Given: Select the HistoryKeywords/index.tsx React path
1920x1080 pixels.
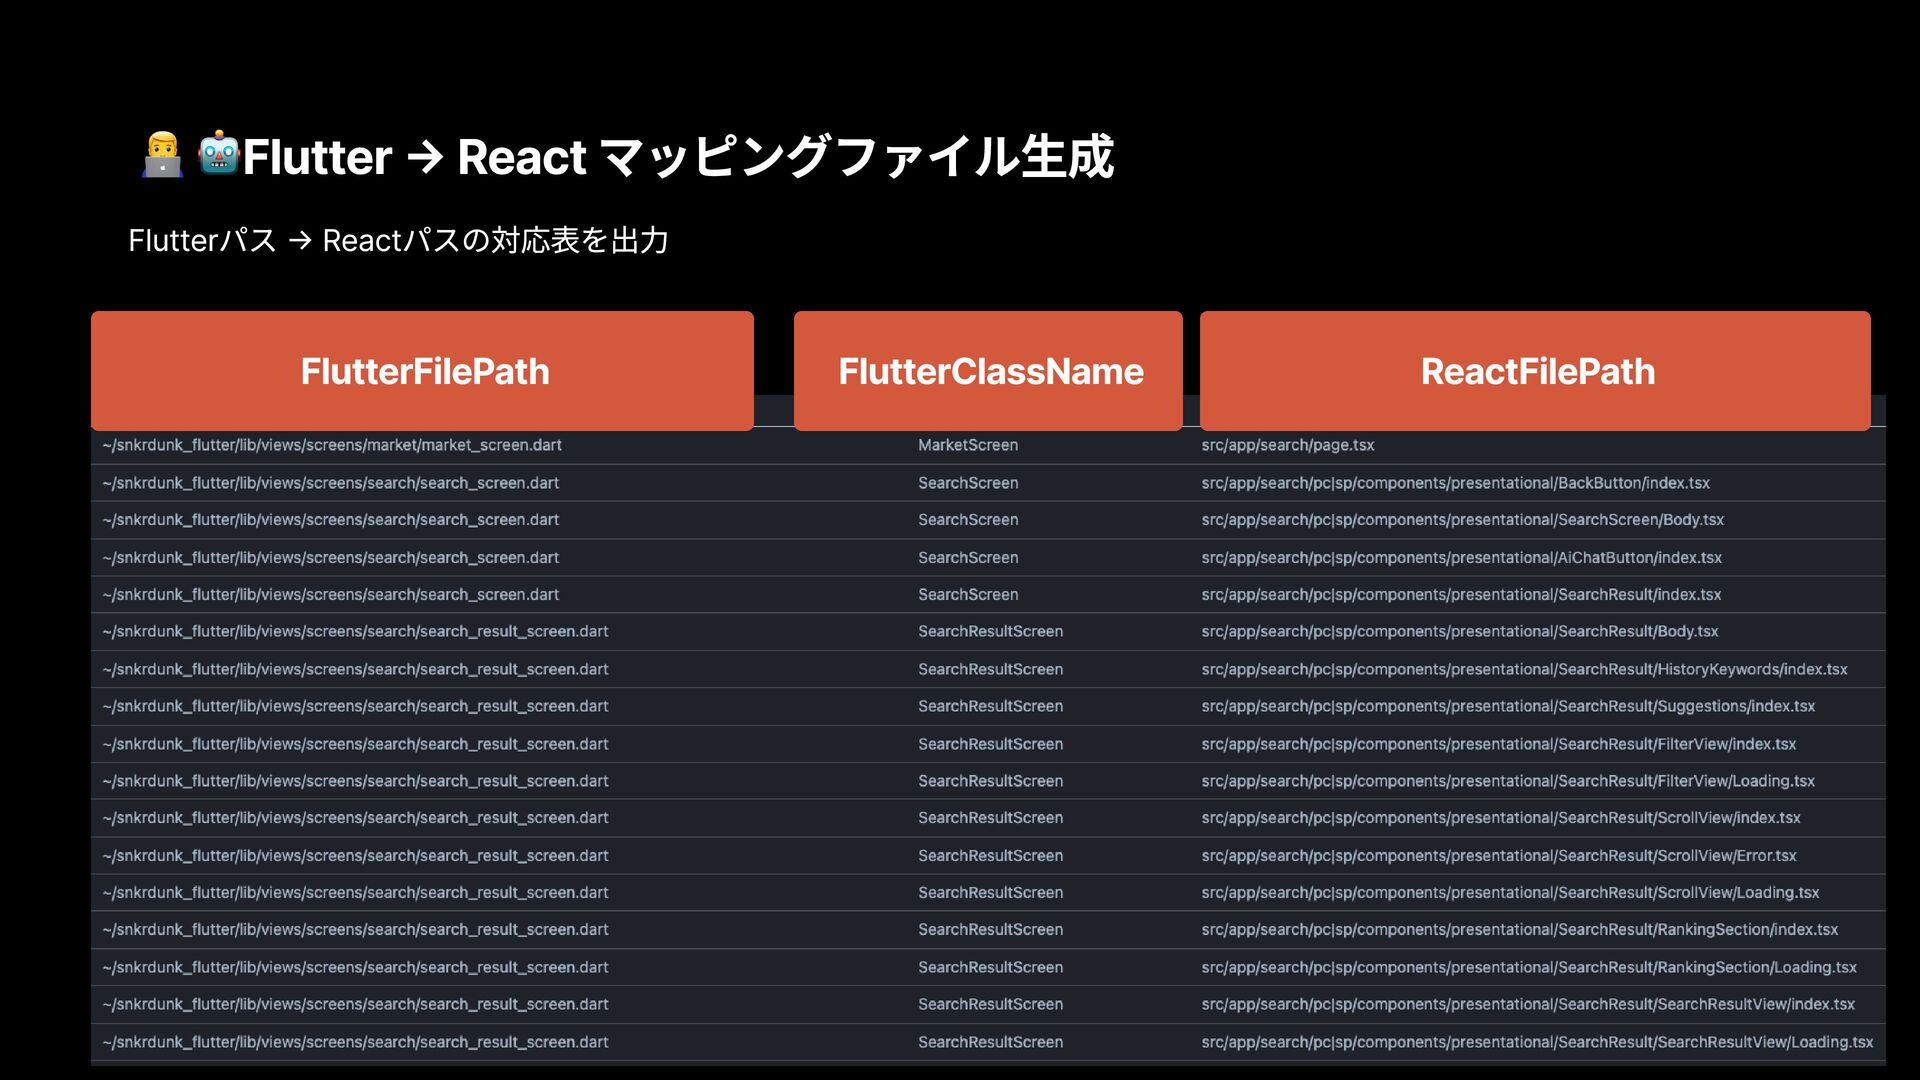Looking at the screenshot, I should [x=1524, y=670].
